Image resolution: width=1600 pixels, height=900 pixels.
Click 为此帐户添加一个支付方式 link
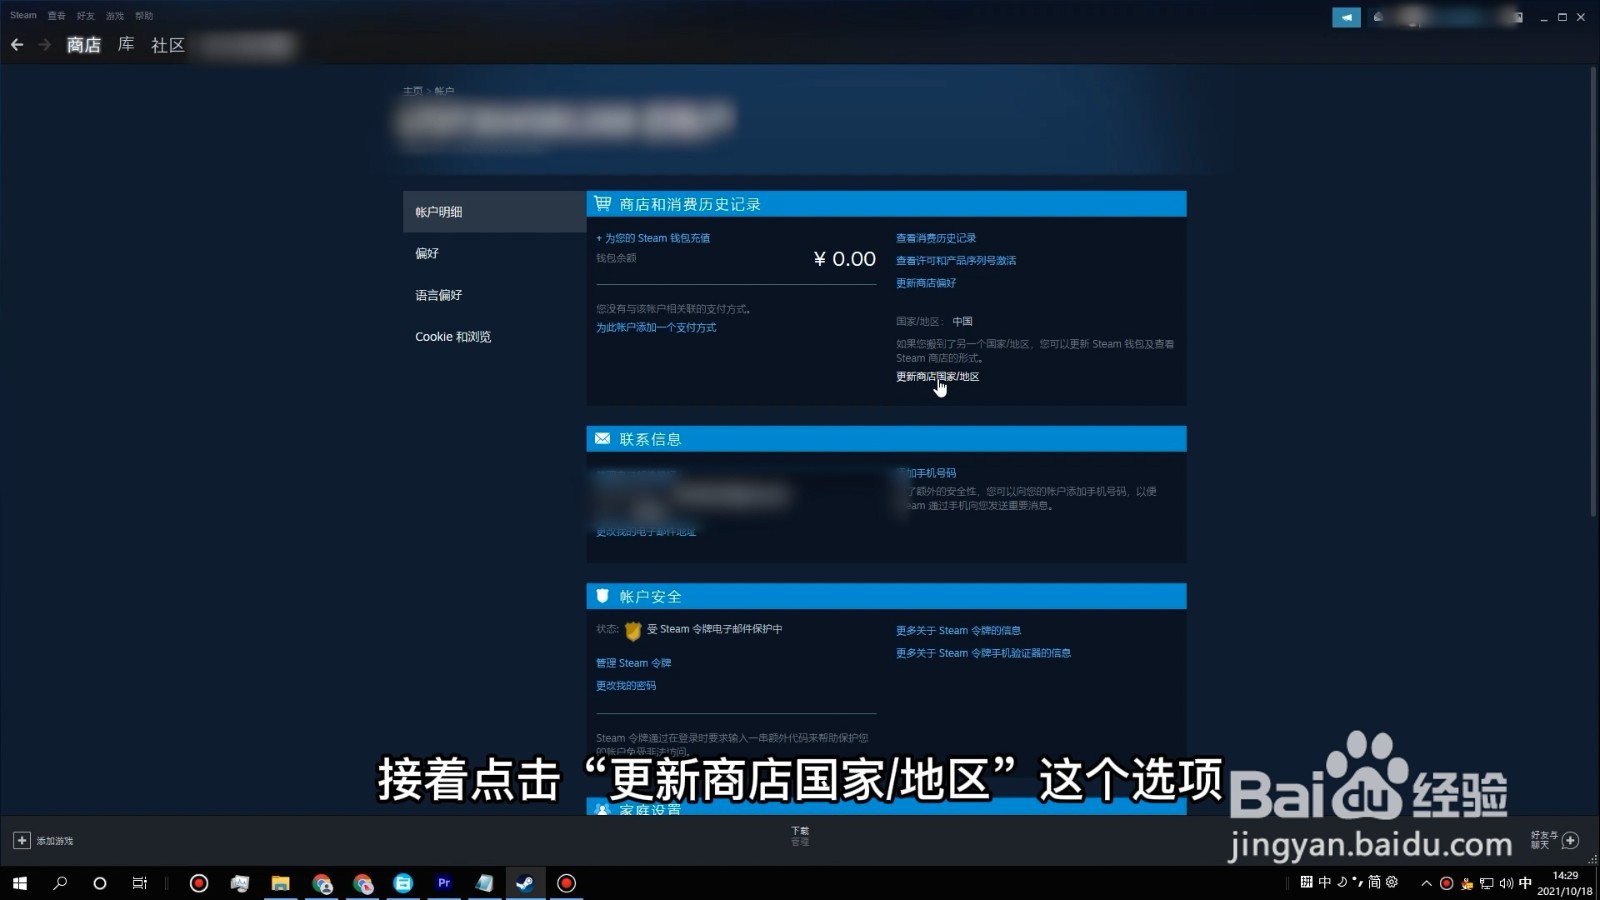tap(656, 327)
